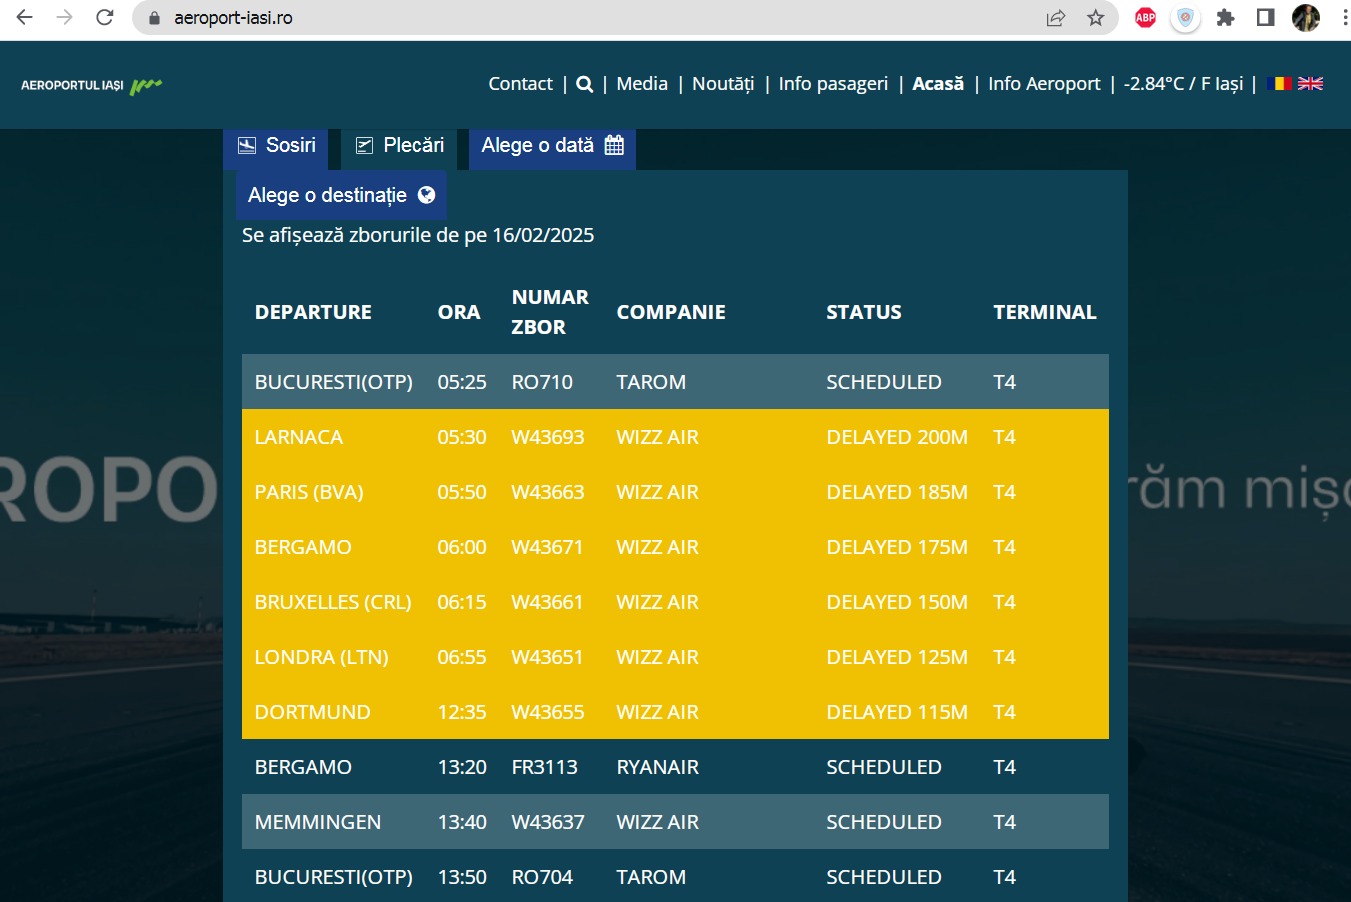Click the address bar URL aeroport-iasi.ro
The width and height of the screenshot is (1351, 902).
(x=233, y=18)
